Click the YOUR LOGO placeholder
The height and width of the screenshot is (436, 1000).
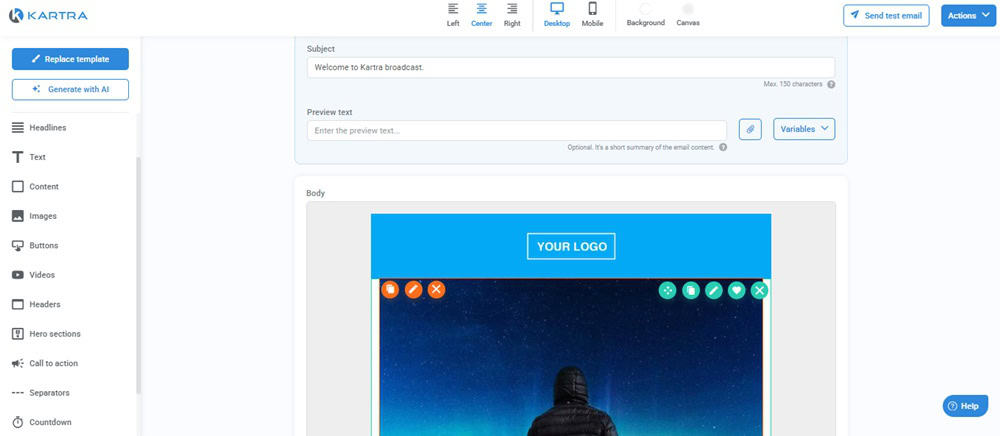coord(571,246)
